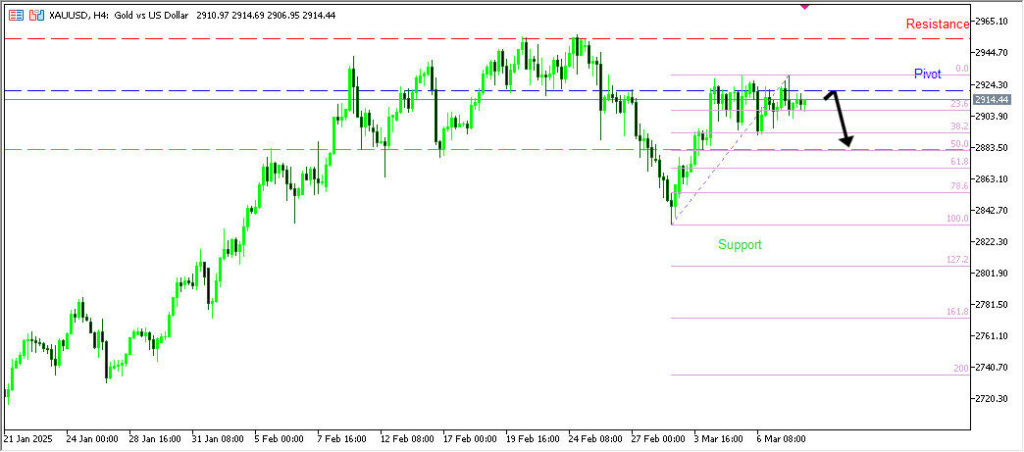This screenshot has width=1024, height=452.
Task: Click the current price tag 2914.44
Action: [991, 100]
